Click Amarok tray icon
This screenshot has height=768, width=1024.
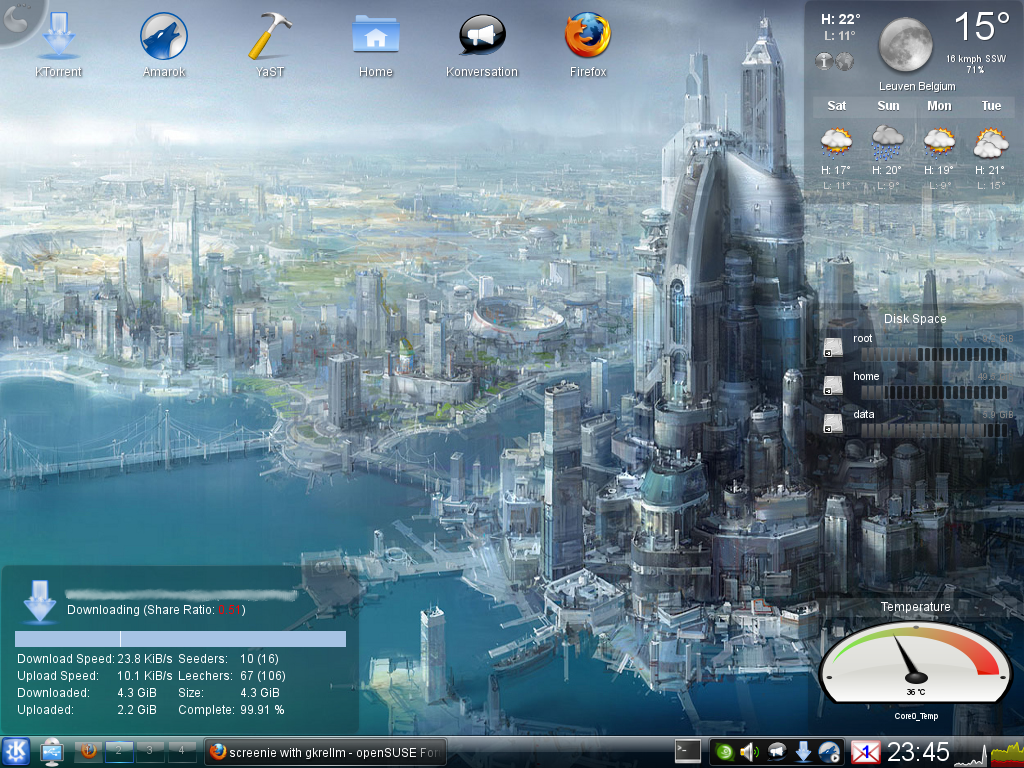pos(829,752)
